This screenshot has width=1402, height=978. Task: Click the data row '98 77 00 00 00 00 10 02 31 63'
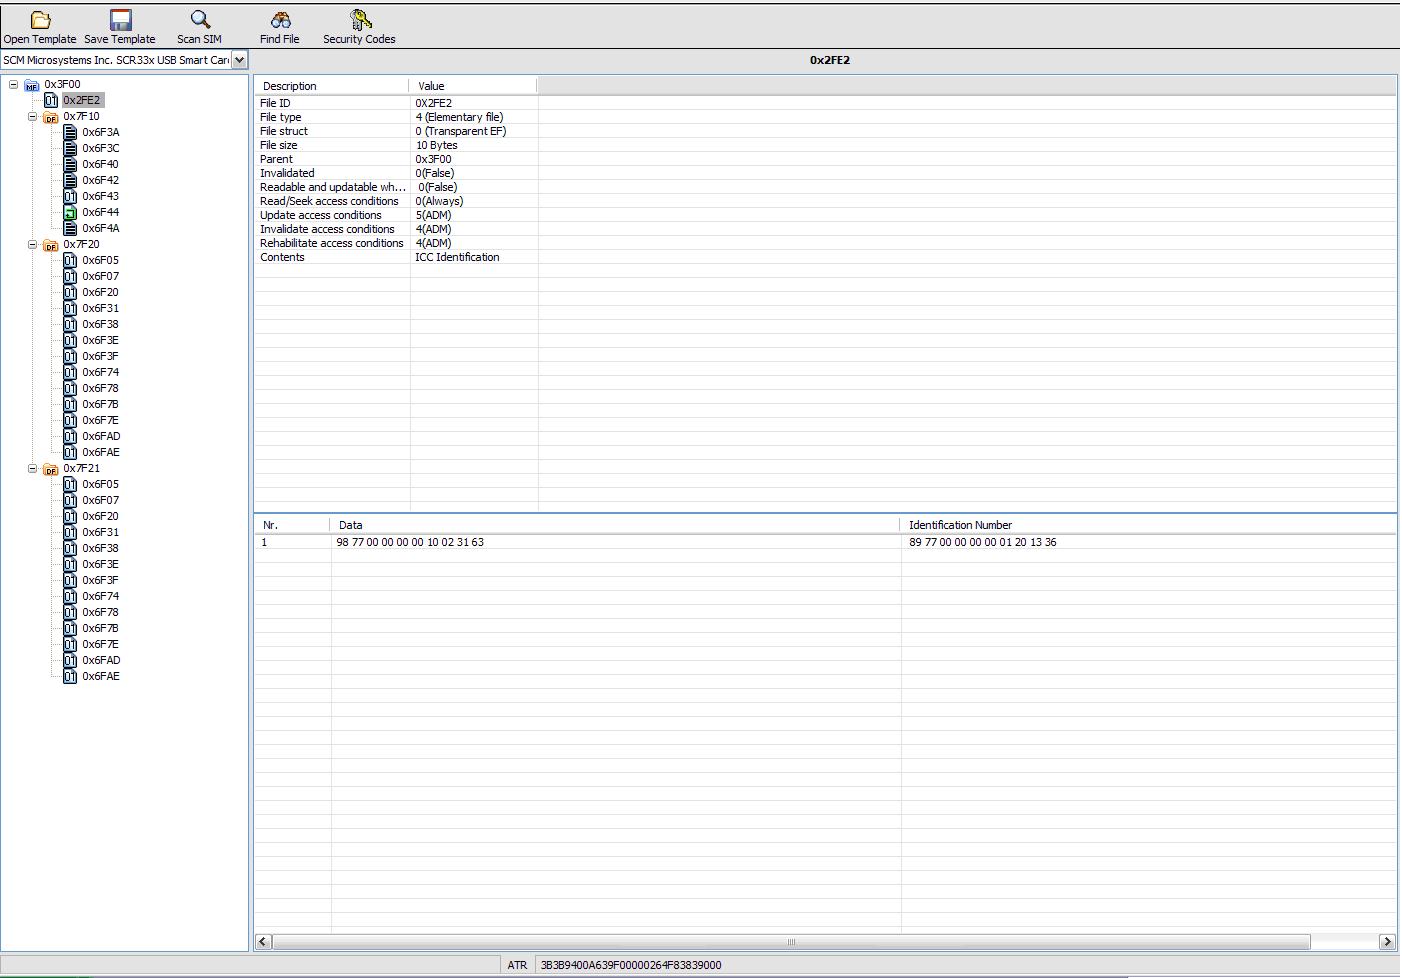tap(410, 542)
